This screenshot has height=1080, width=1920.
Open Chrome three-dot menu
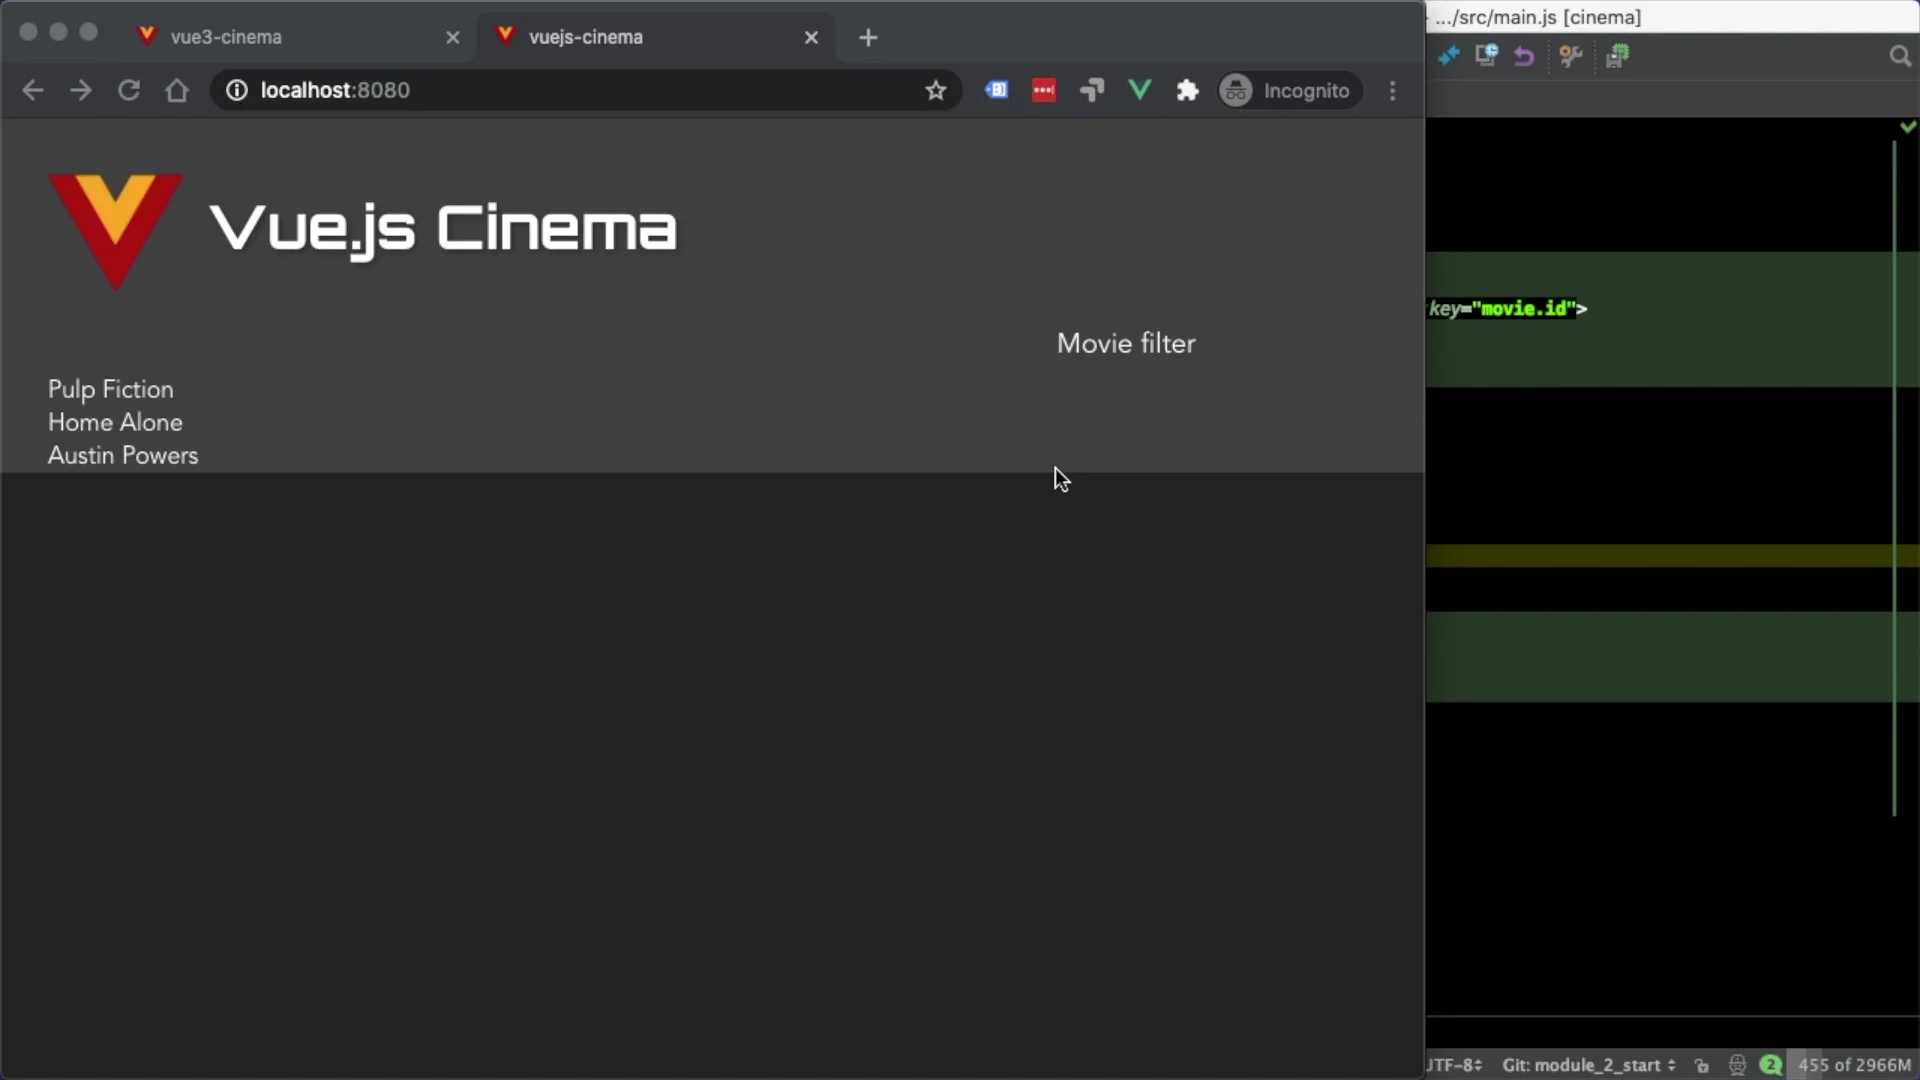click(1392, 91)
